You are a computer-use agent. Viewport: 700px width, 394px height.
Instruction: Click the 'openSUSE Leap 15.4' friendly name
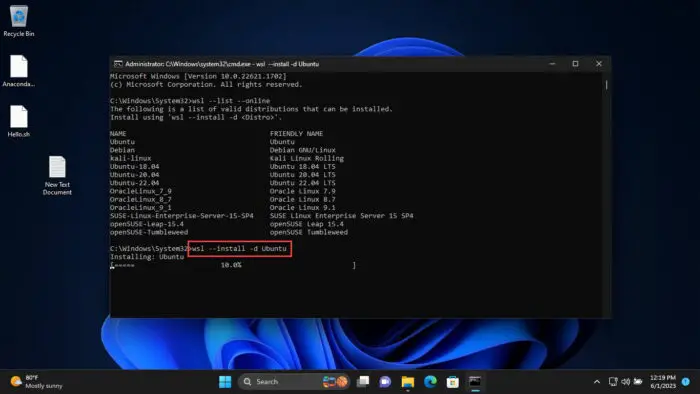307,224
